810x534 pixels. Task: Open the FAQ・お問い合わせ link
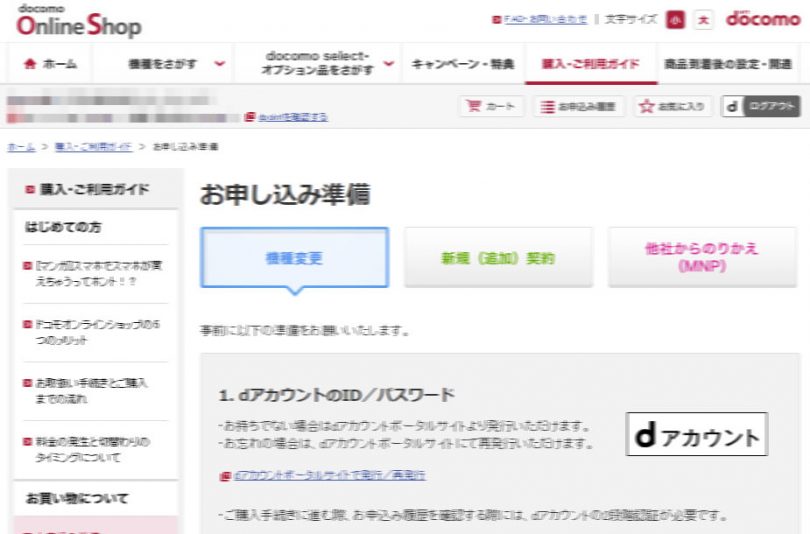[546, 20]
